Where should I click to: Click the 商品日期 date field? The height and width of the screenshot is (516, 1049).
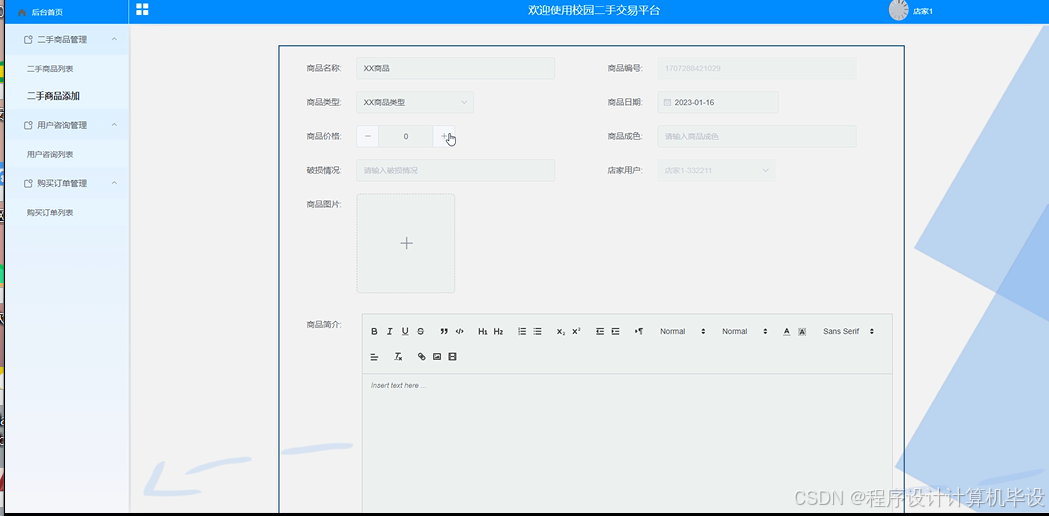point(718,102)
